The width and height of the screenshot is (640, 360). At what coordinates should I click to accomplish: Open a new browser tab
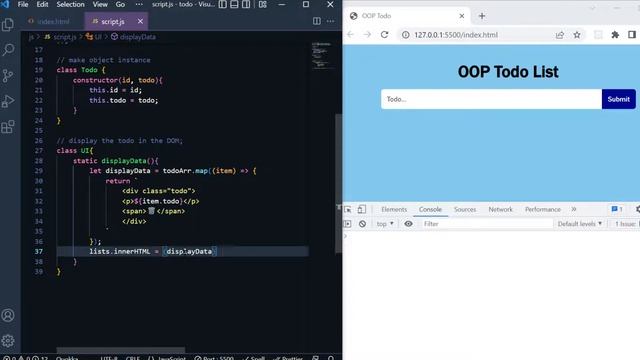[482, 16]
